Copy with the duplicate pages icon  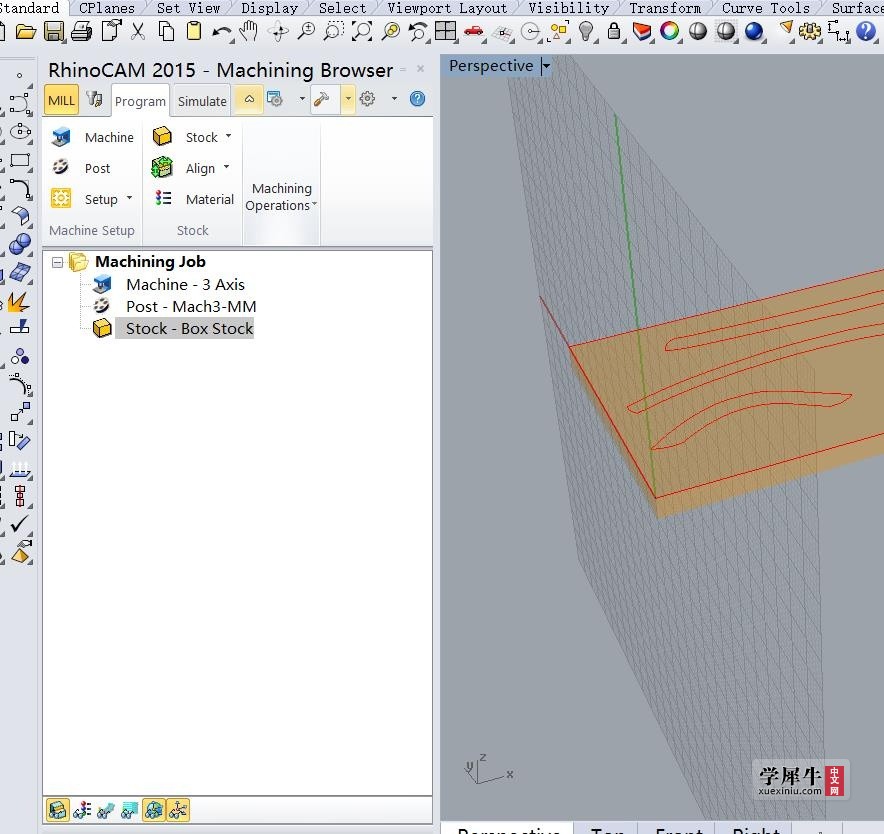tap(166, 32)
